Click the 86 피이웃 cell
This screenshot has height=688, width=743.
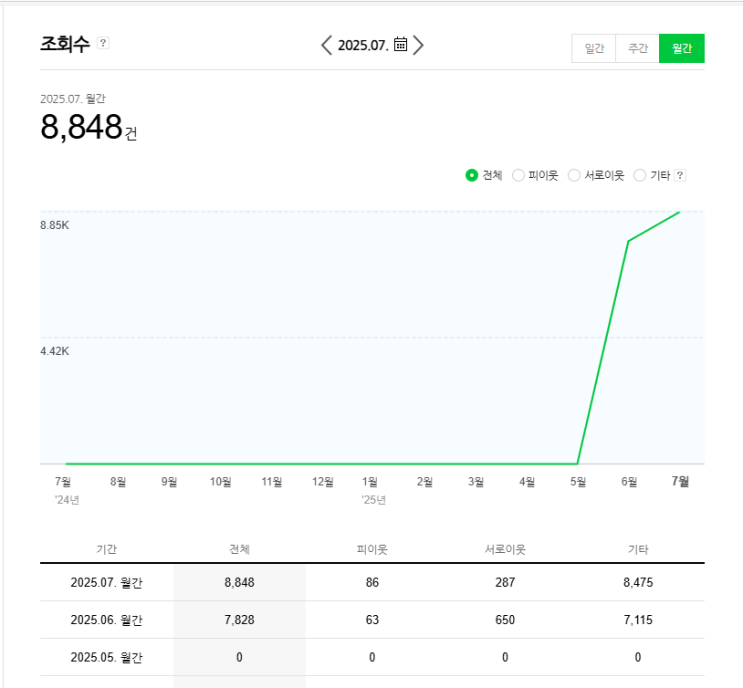(x=372, y=582)
